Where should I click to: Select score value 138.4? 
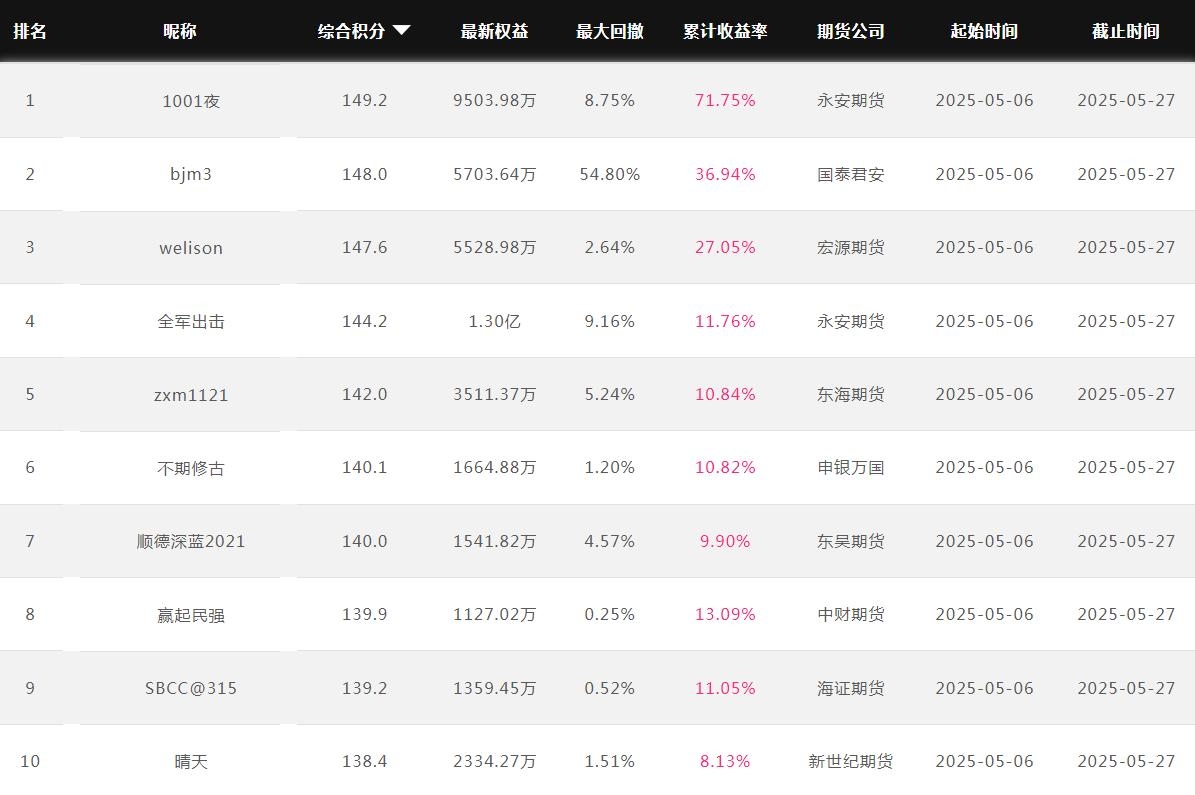[364, 761]
